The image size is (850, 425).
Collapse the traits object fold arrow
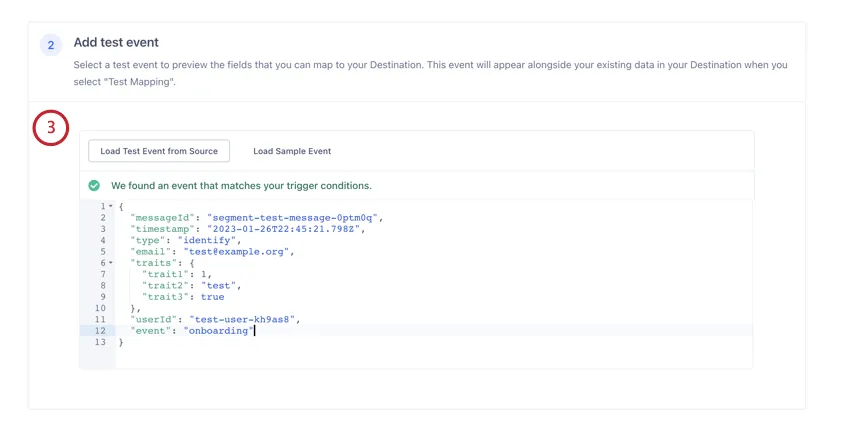tap(110, 263)
